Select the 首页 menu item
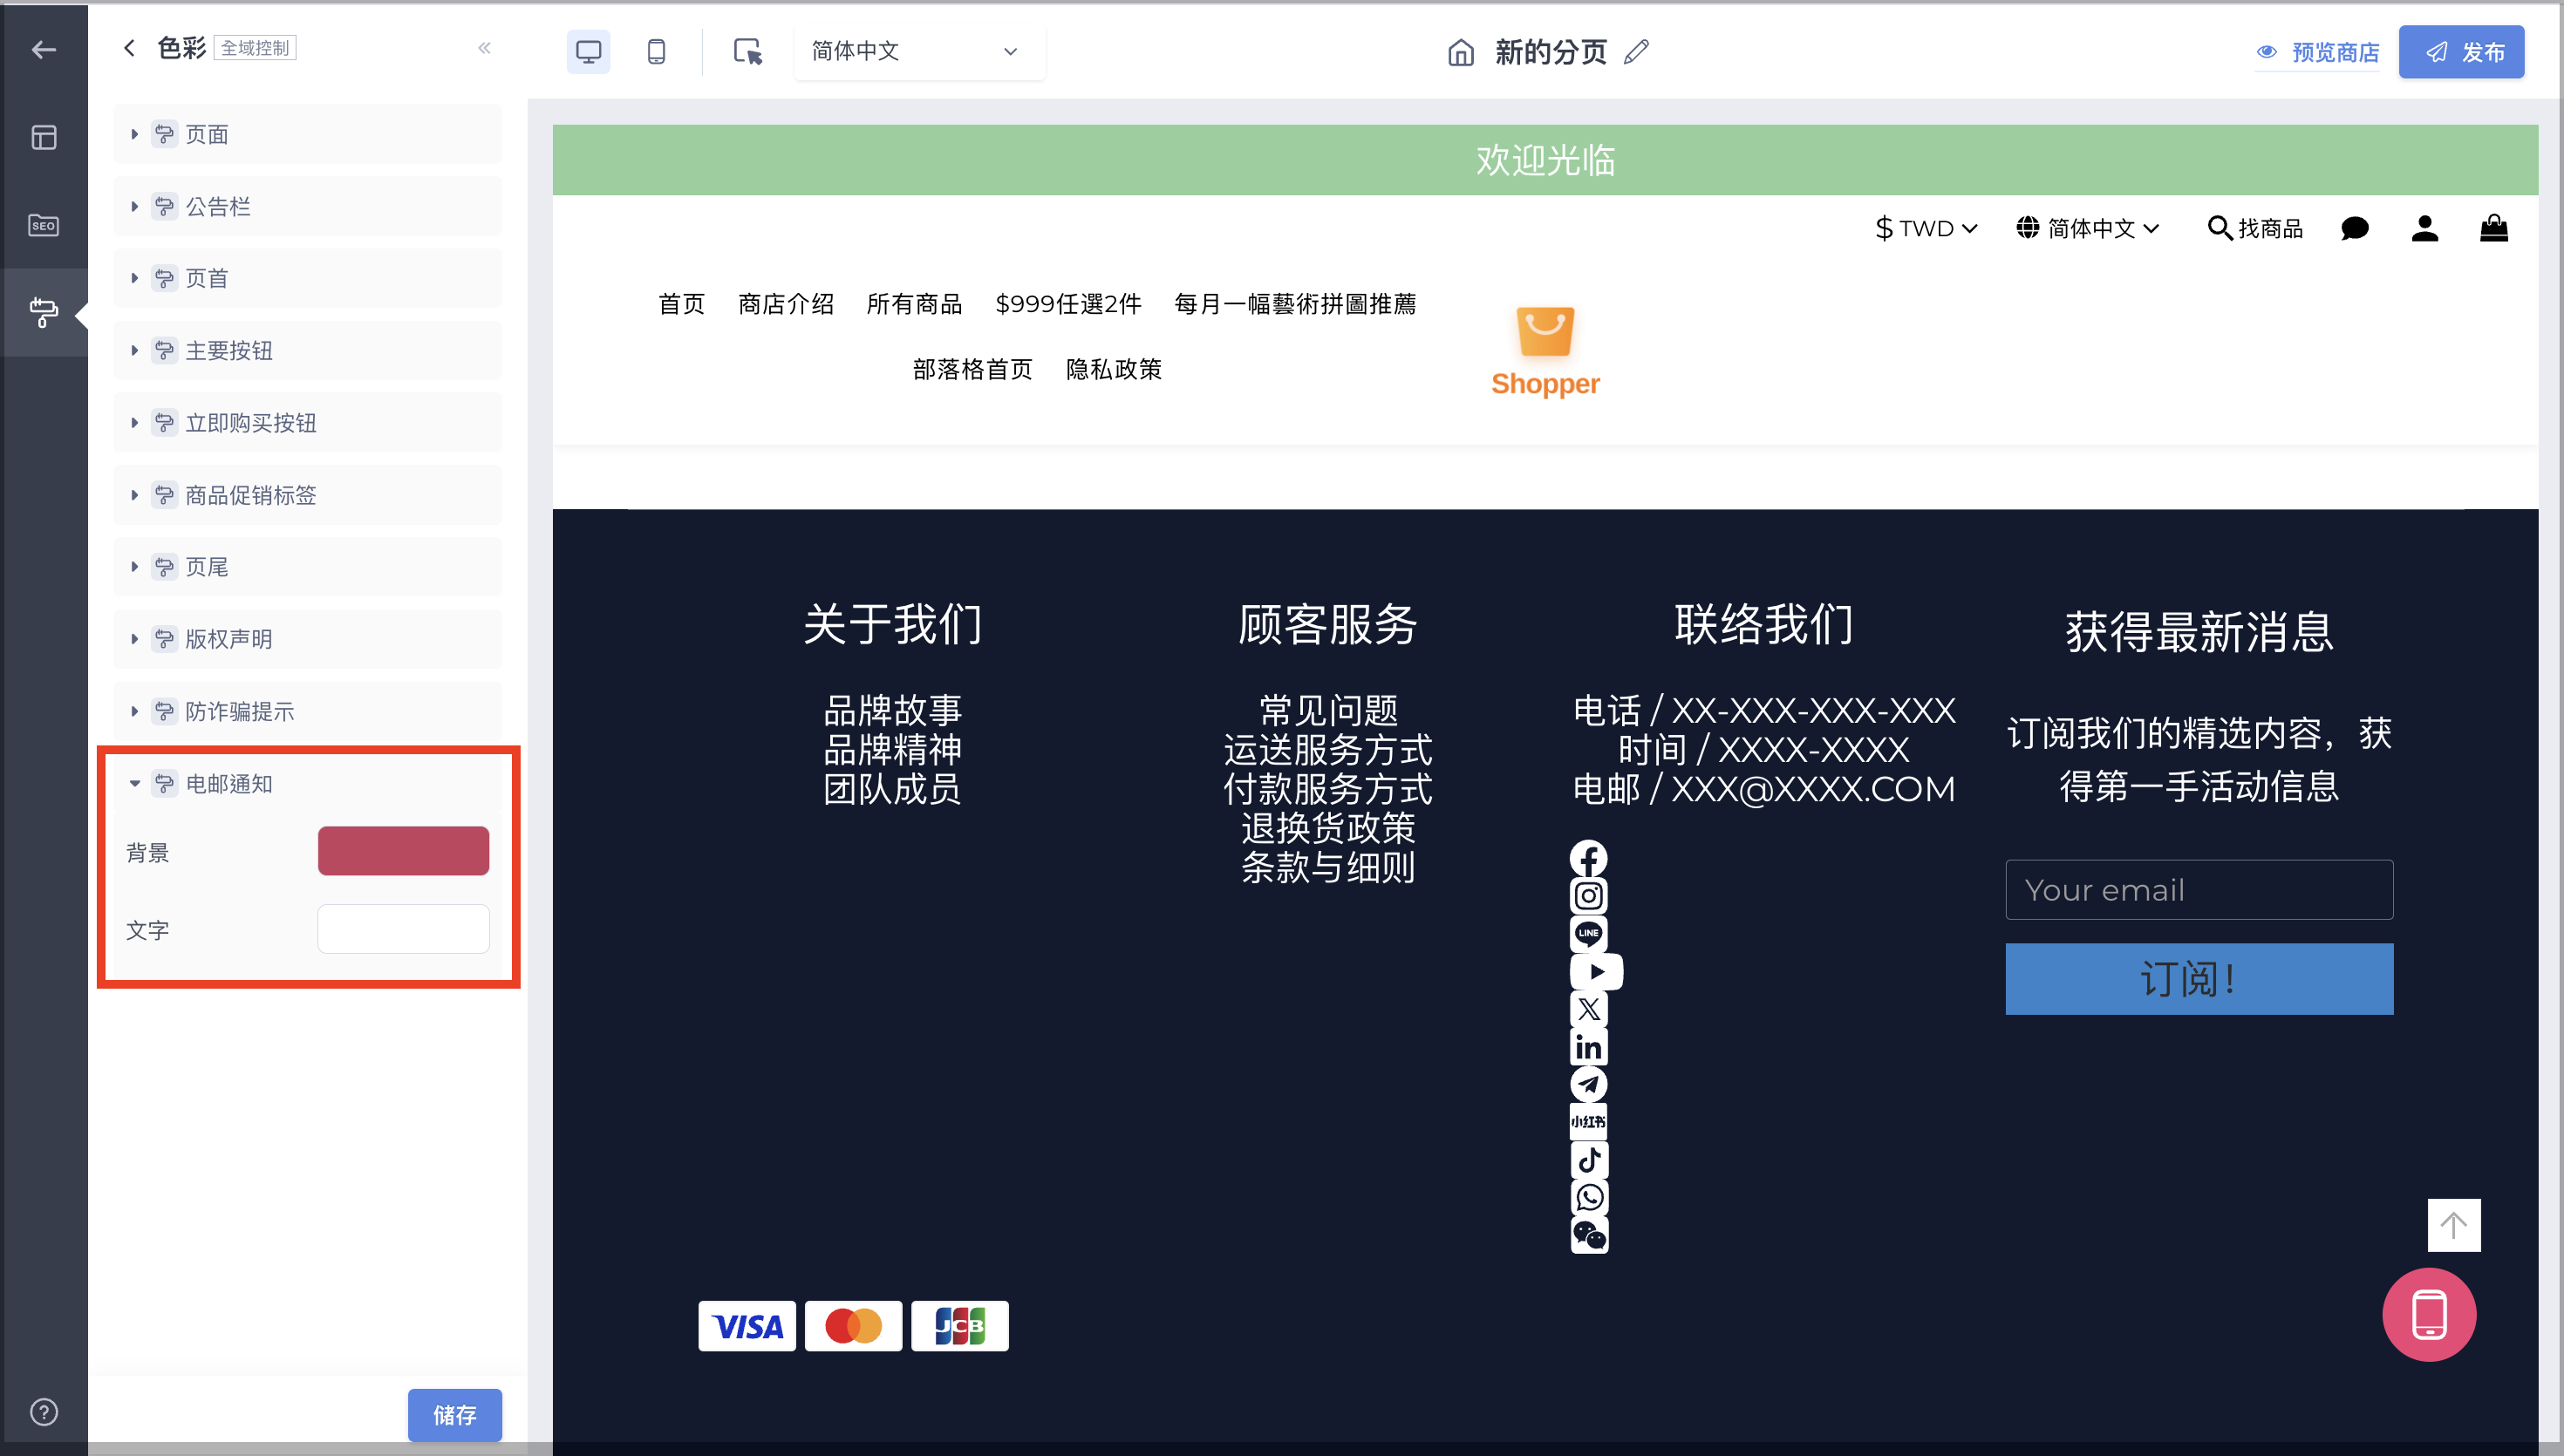Viewport: 2564px width, 1456px height. pyautogui.click(x=682, y=304)
